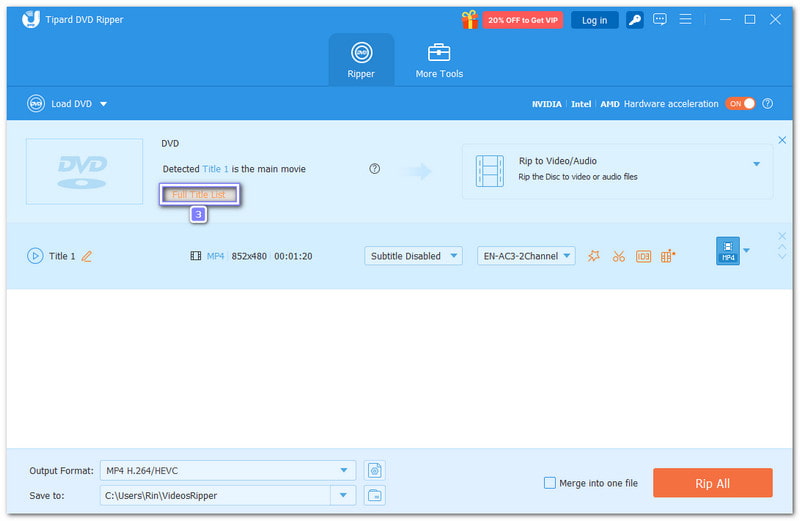Open the ID3 metadata editor icon
This screenshot has height=521, width=800.
[643, 256]
